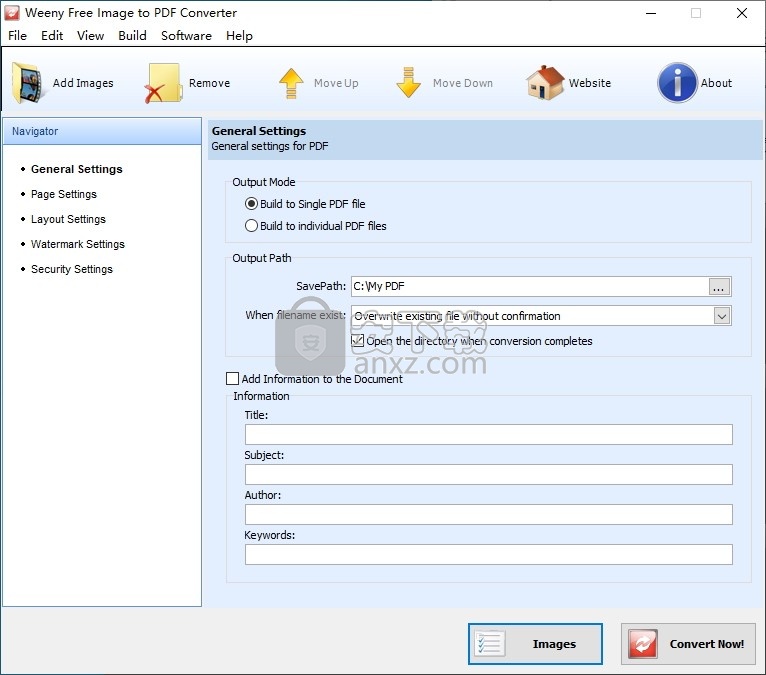766x675 pixels.
Task: Click the Title input field
Action: tap(489, 434)
